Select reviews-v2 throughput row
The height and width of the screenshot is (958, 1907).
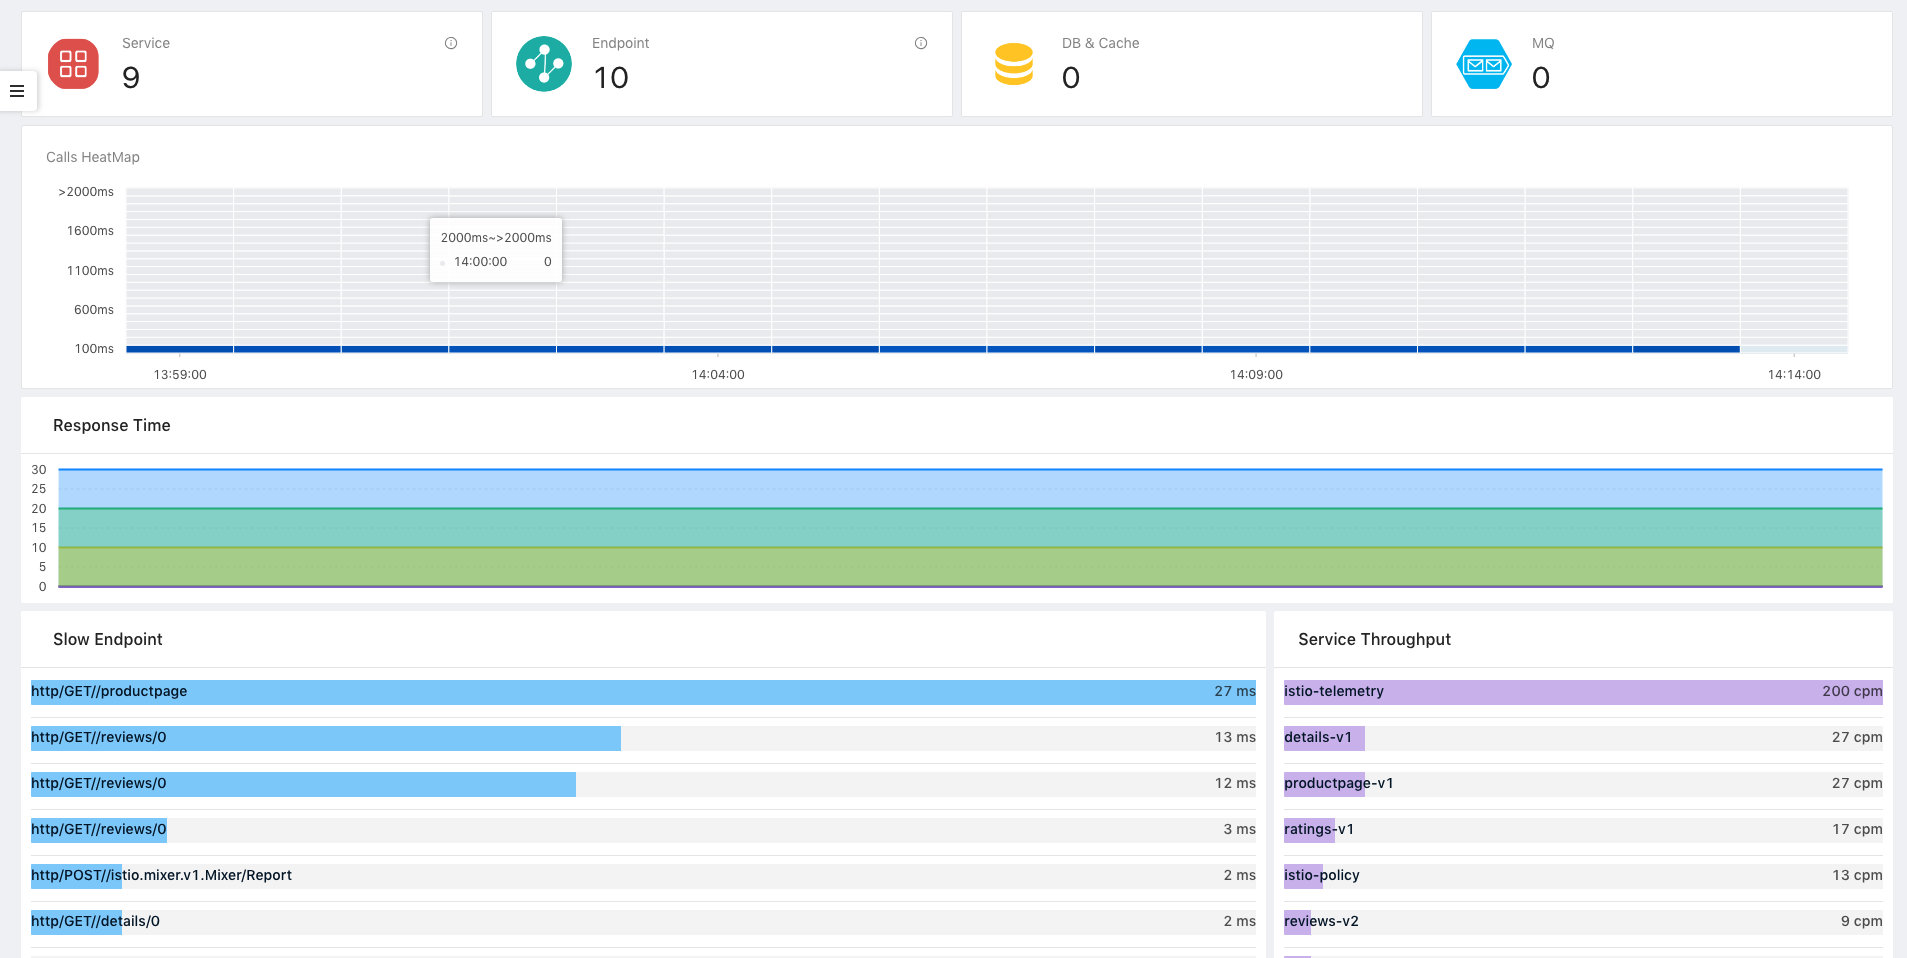point(1321,922)
